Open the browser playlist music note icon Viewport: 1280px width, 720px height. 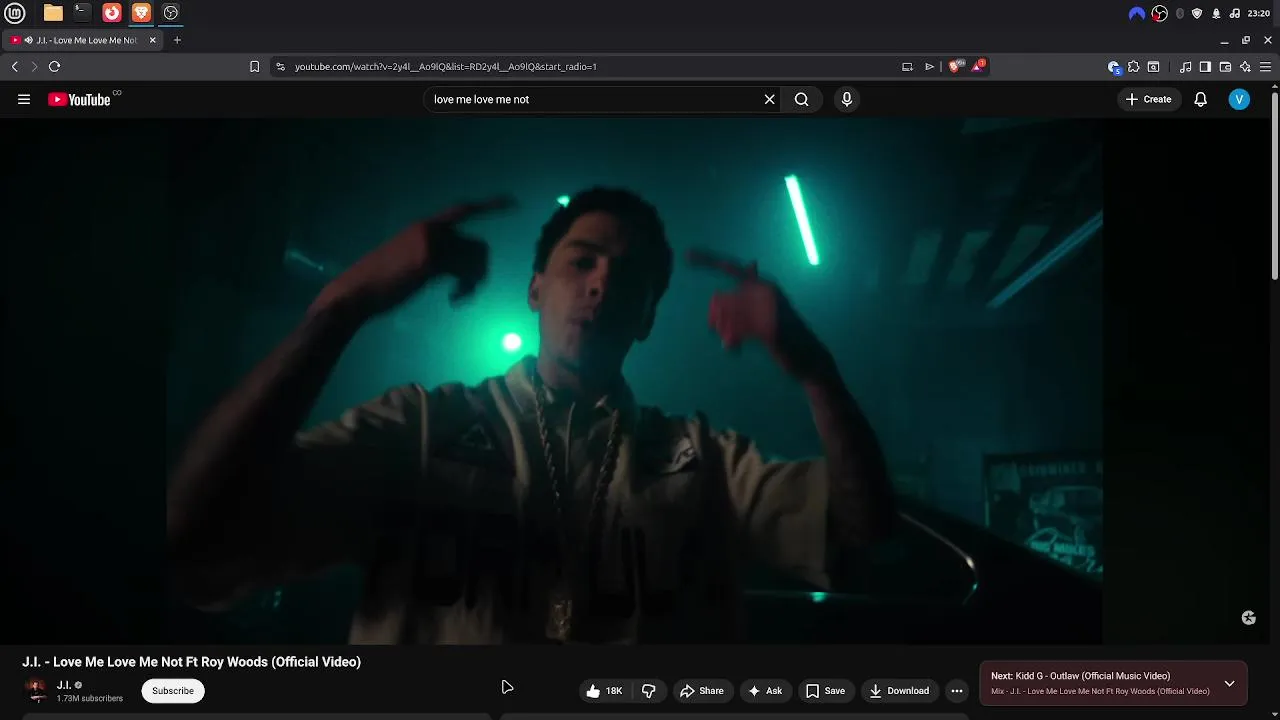(x=1185, y=67)
